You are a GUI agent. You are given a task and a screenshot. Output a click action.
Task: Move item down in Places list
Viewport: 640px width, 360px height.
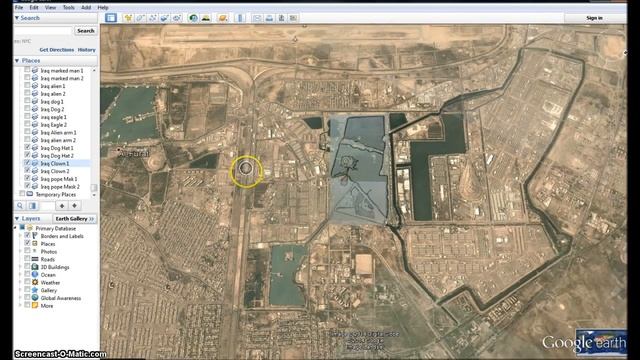[x=74, y=206]
